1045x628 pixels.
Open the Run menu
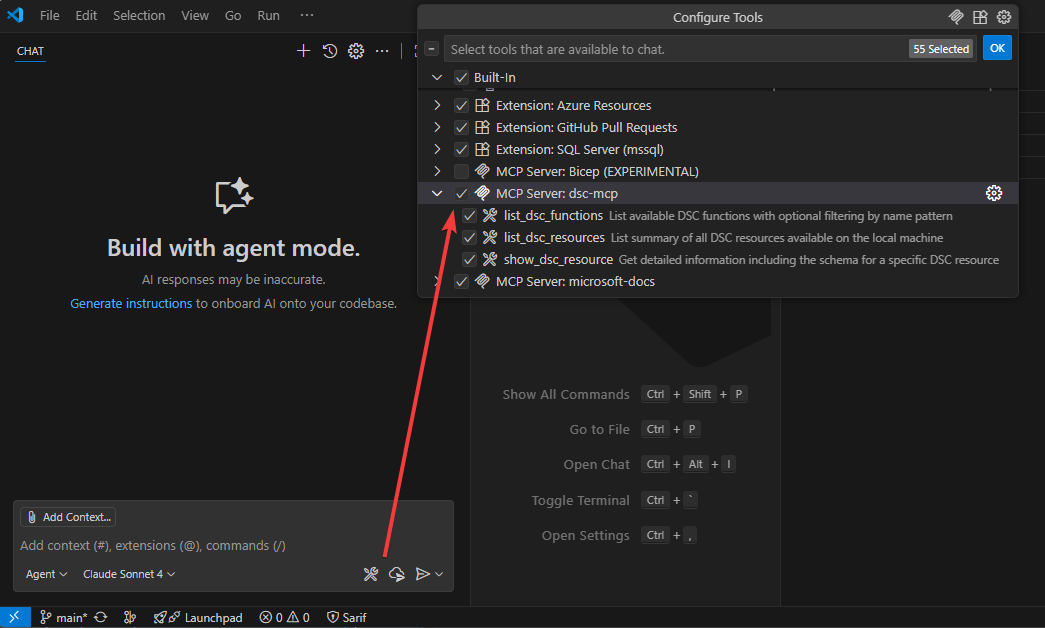(x=268, y=16)
